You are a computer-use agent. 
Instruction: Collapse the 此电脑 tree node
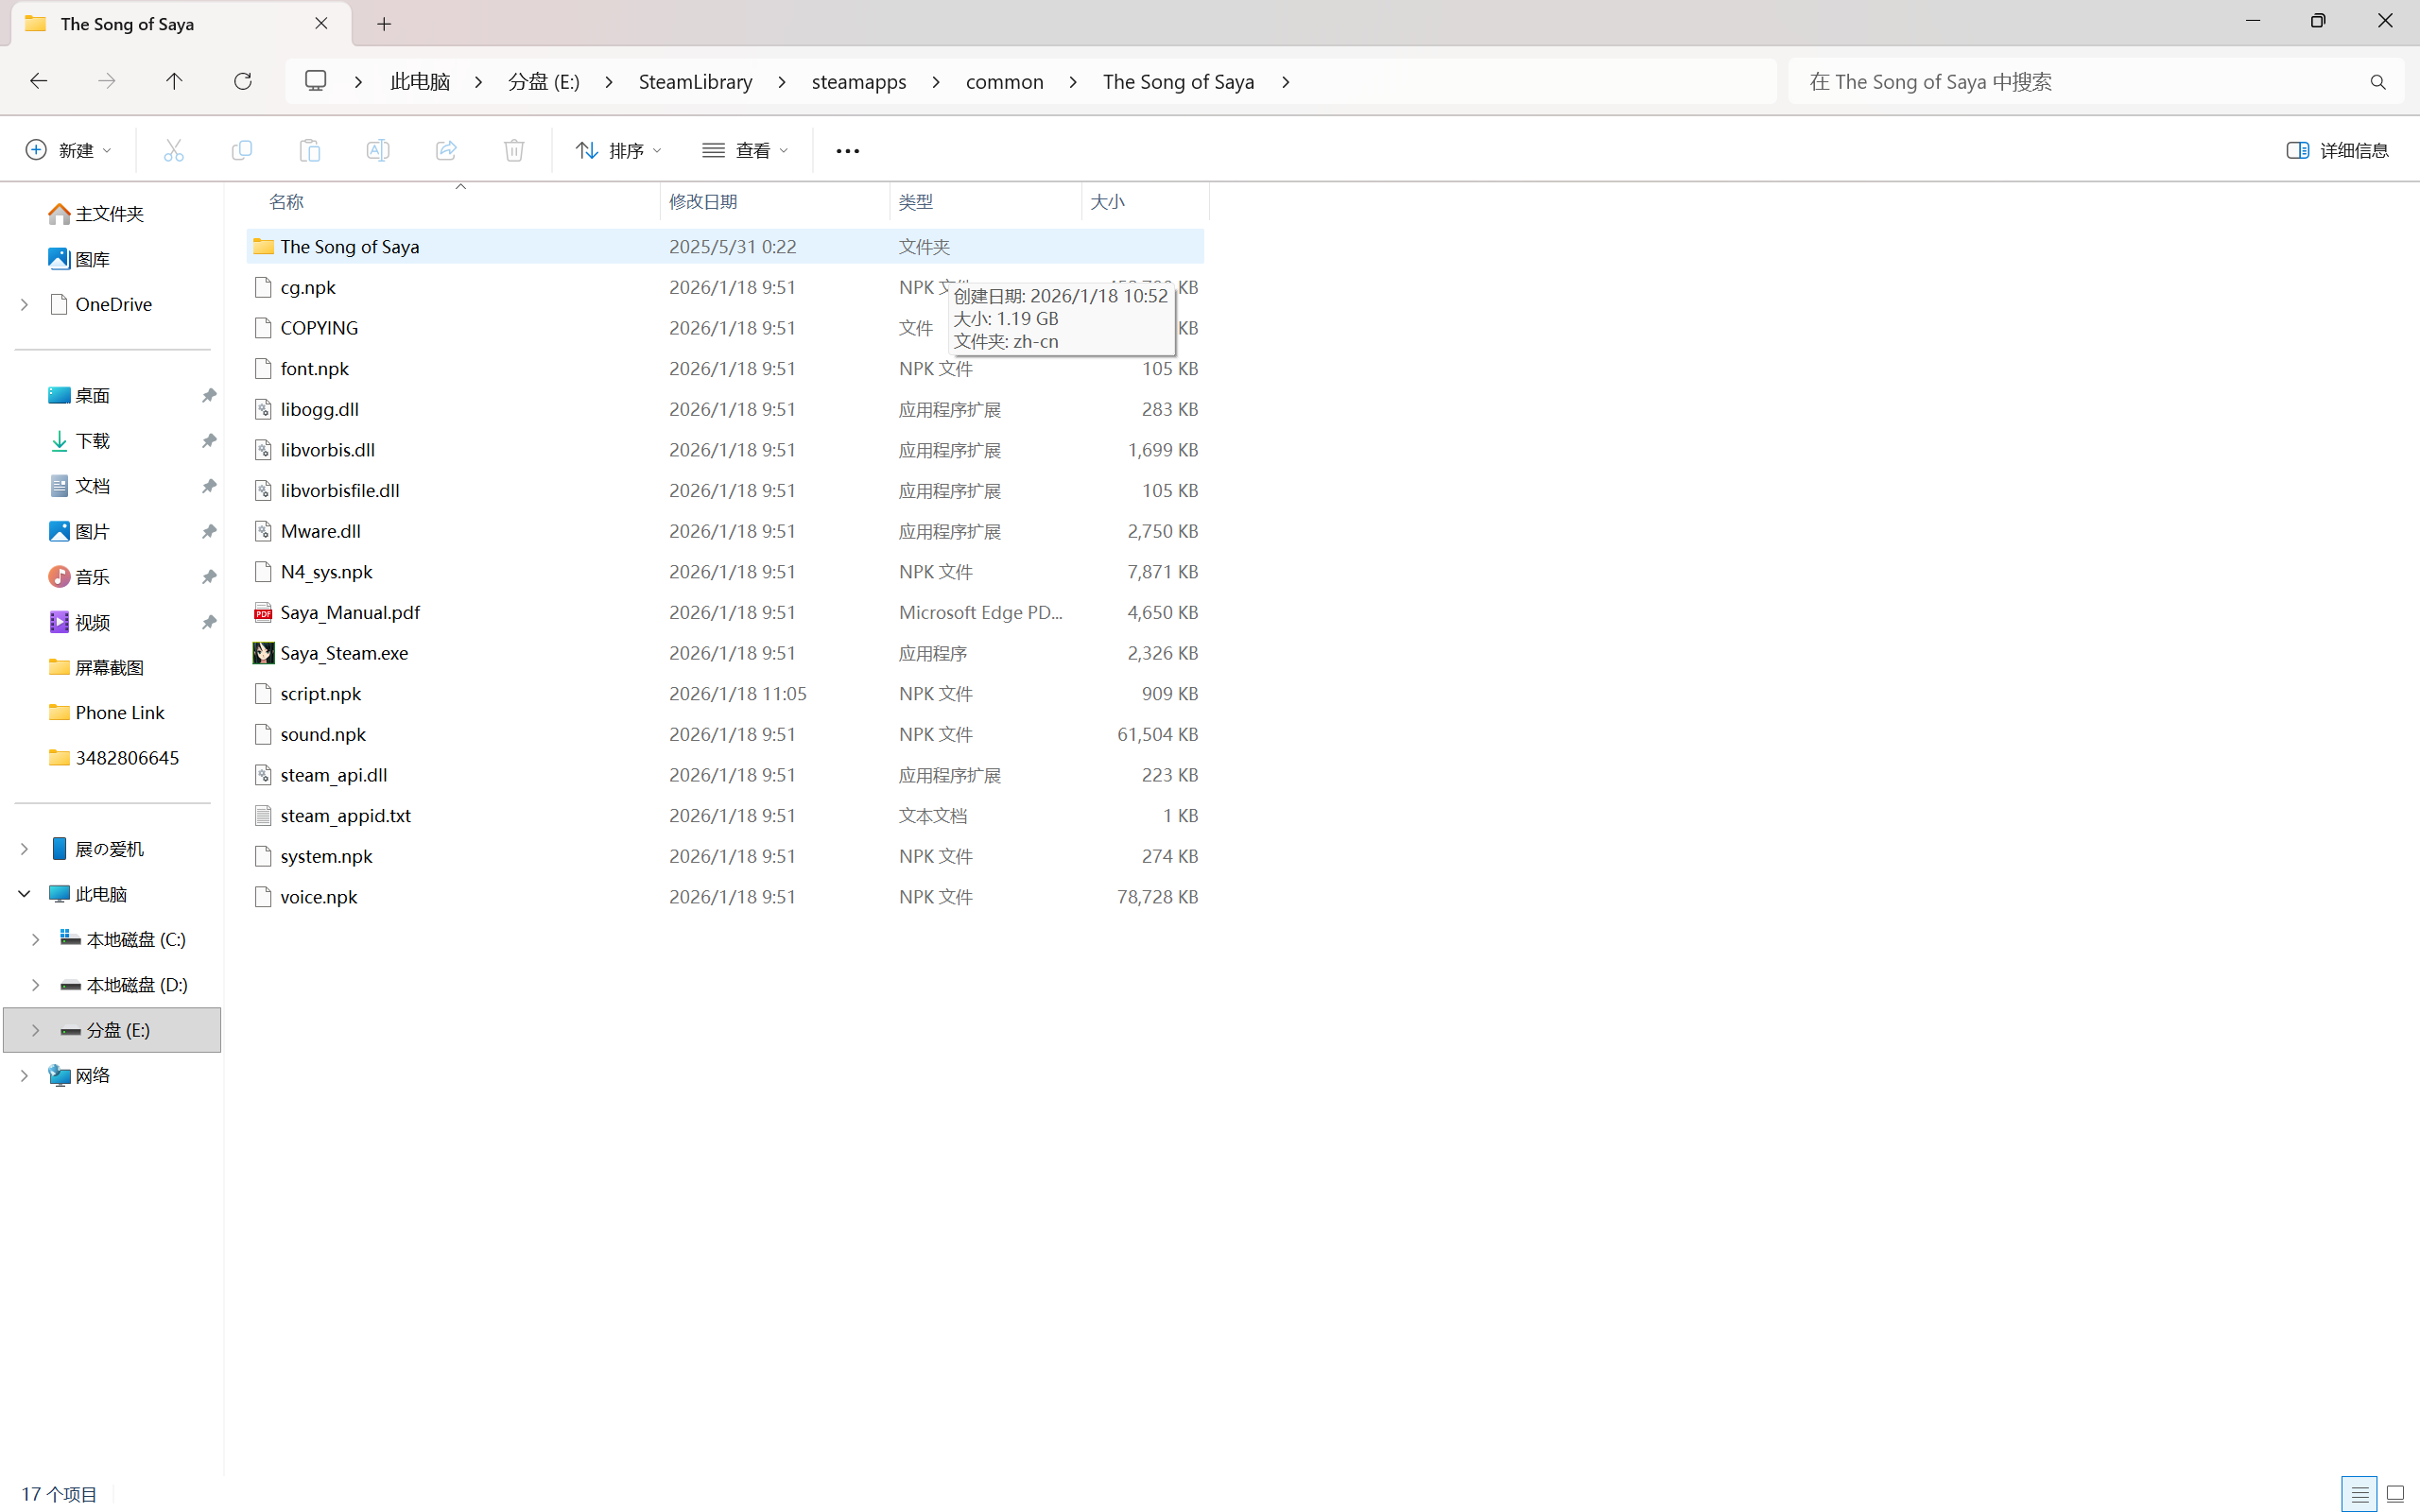click(24, 894)
